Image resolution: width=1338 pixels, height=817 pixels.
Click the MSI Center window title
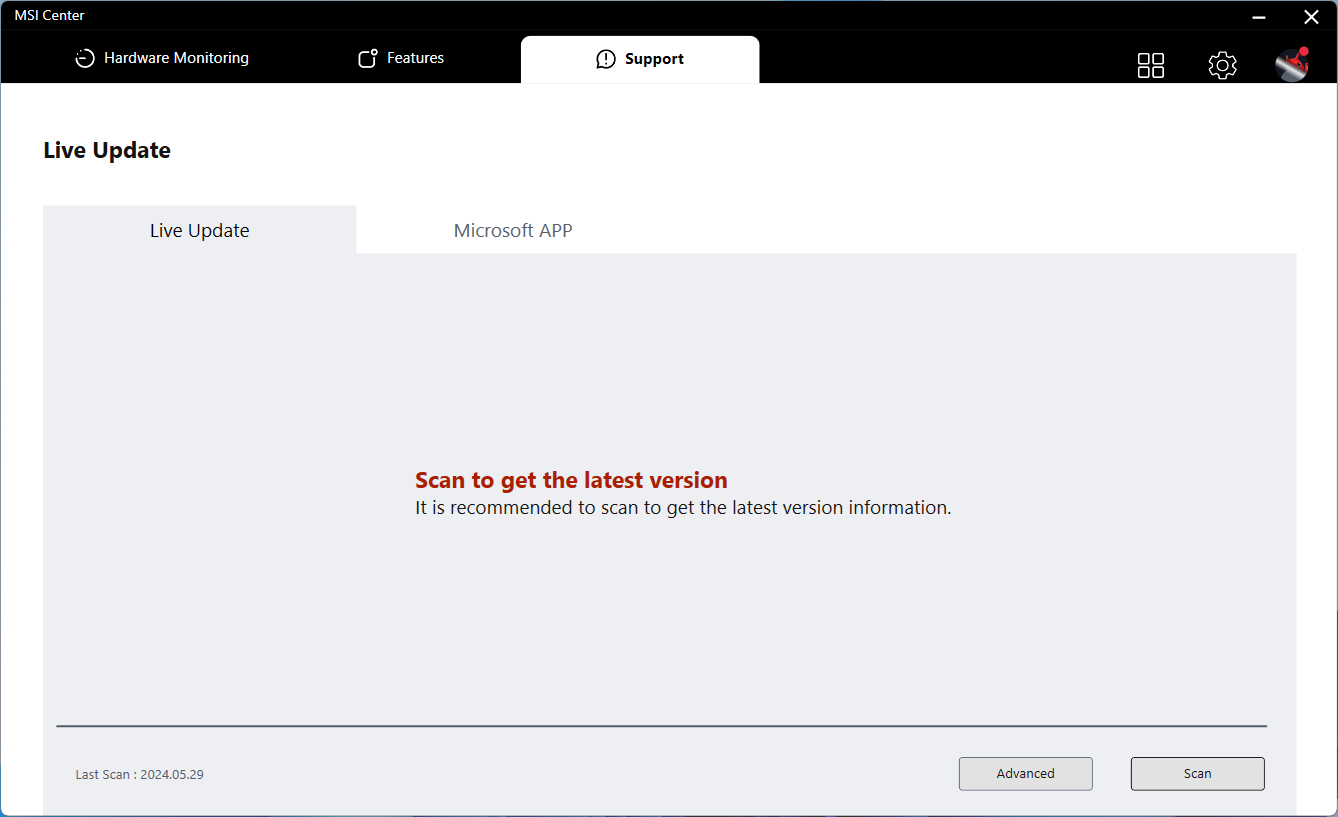49,15
